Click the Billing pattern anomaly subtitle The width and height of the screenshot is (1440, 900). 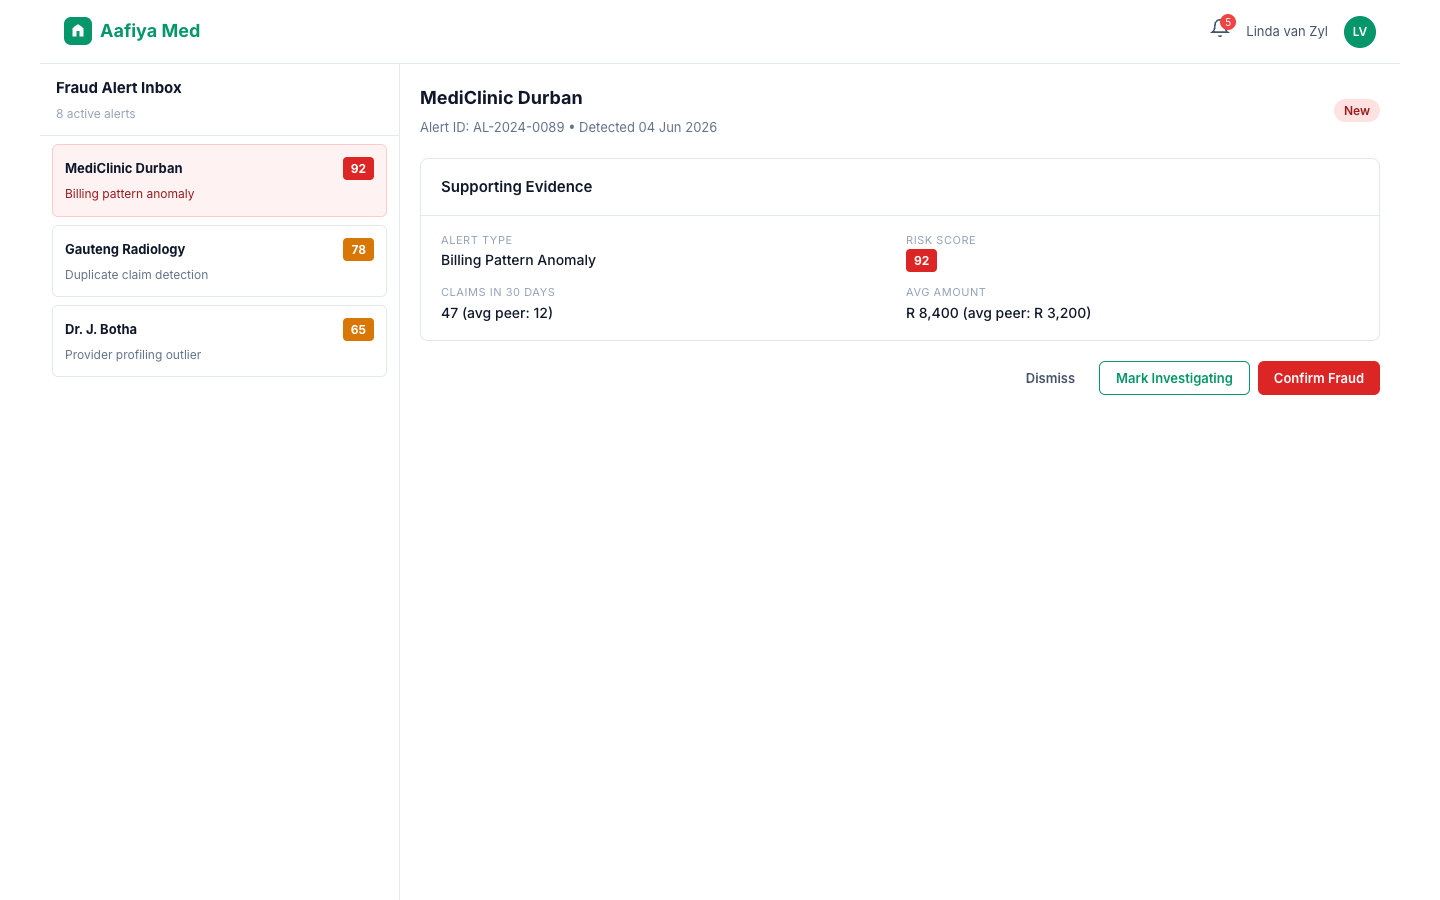tap(130, 194)
